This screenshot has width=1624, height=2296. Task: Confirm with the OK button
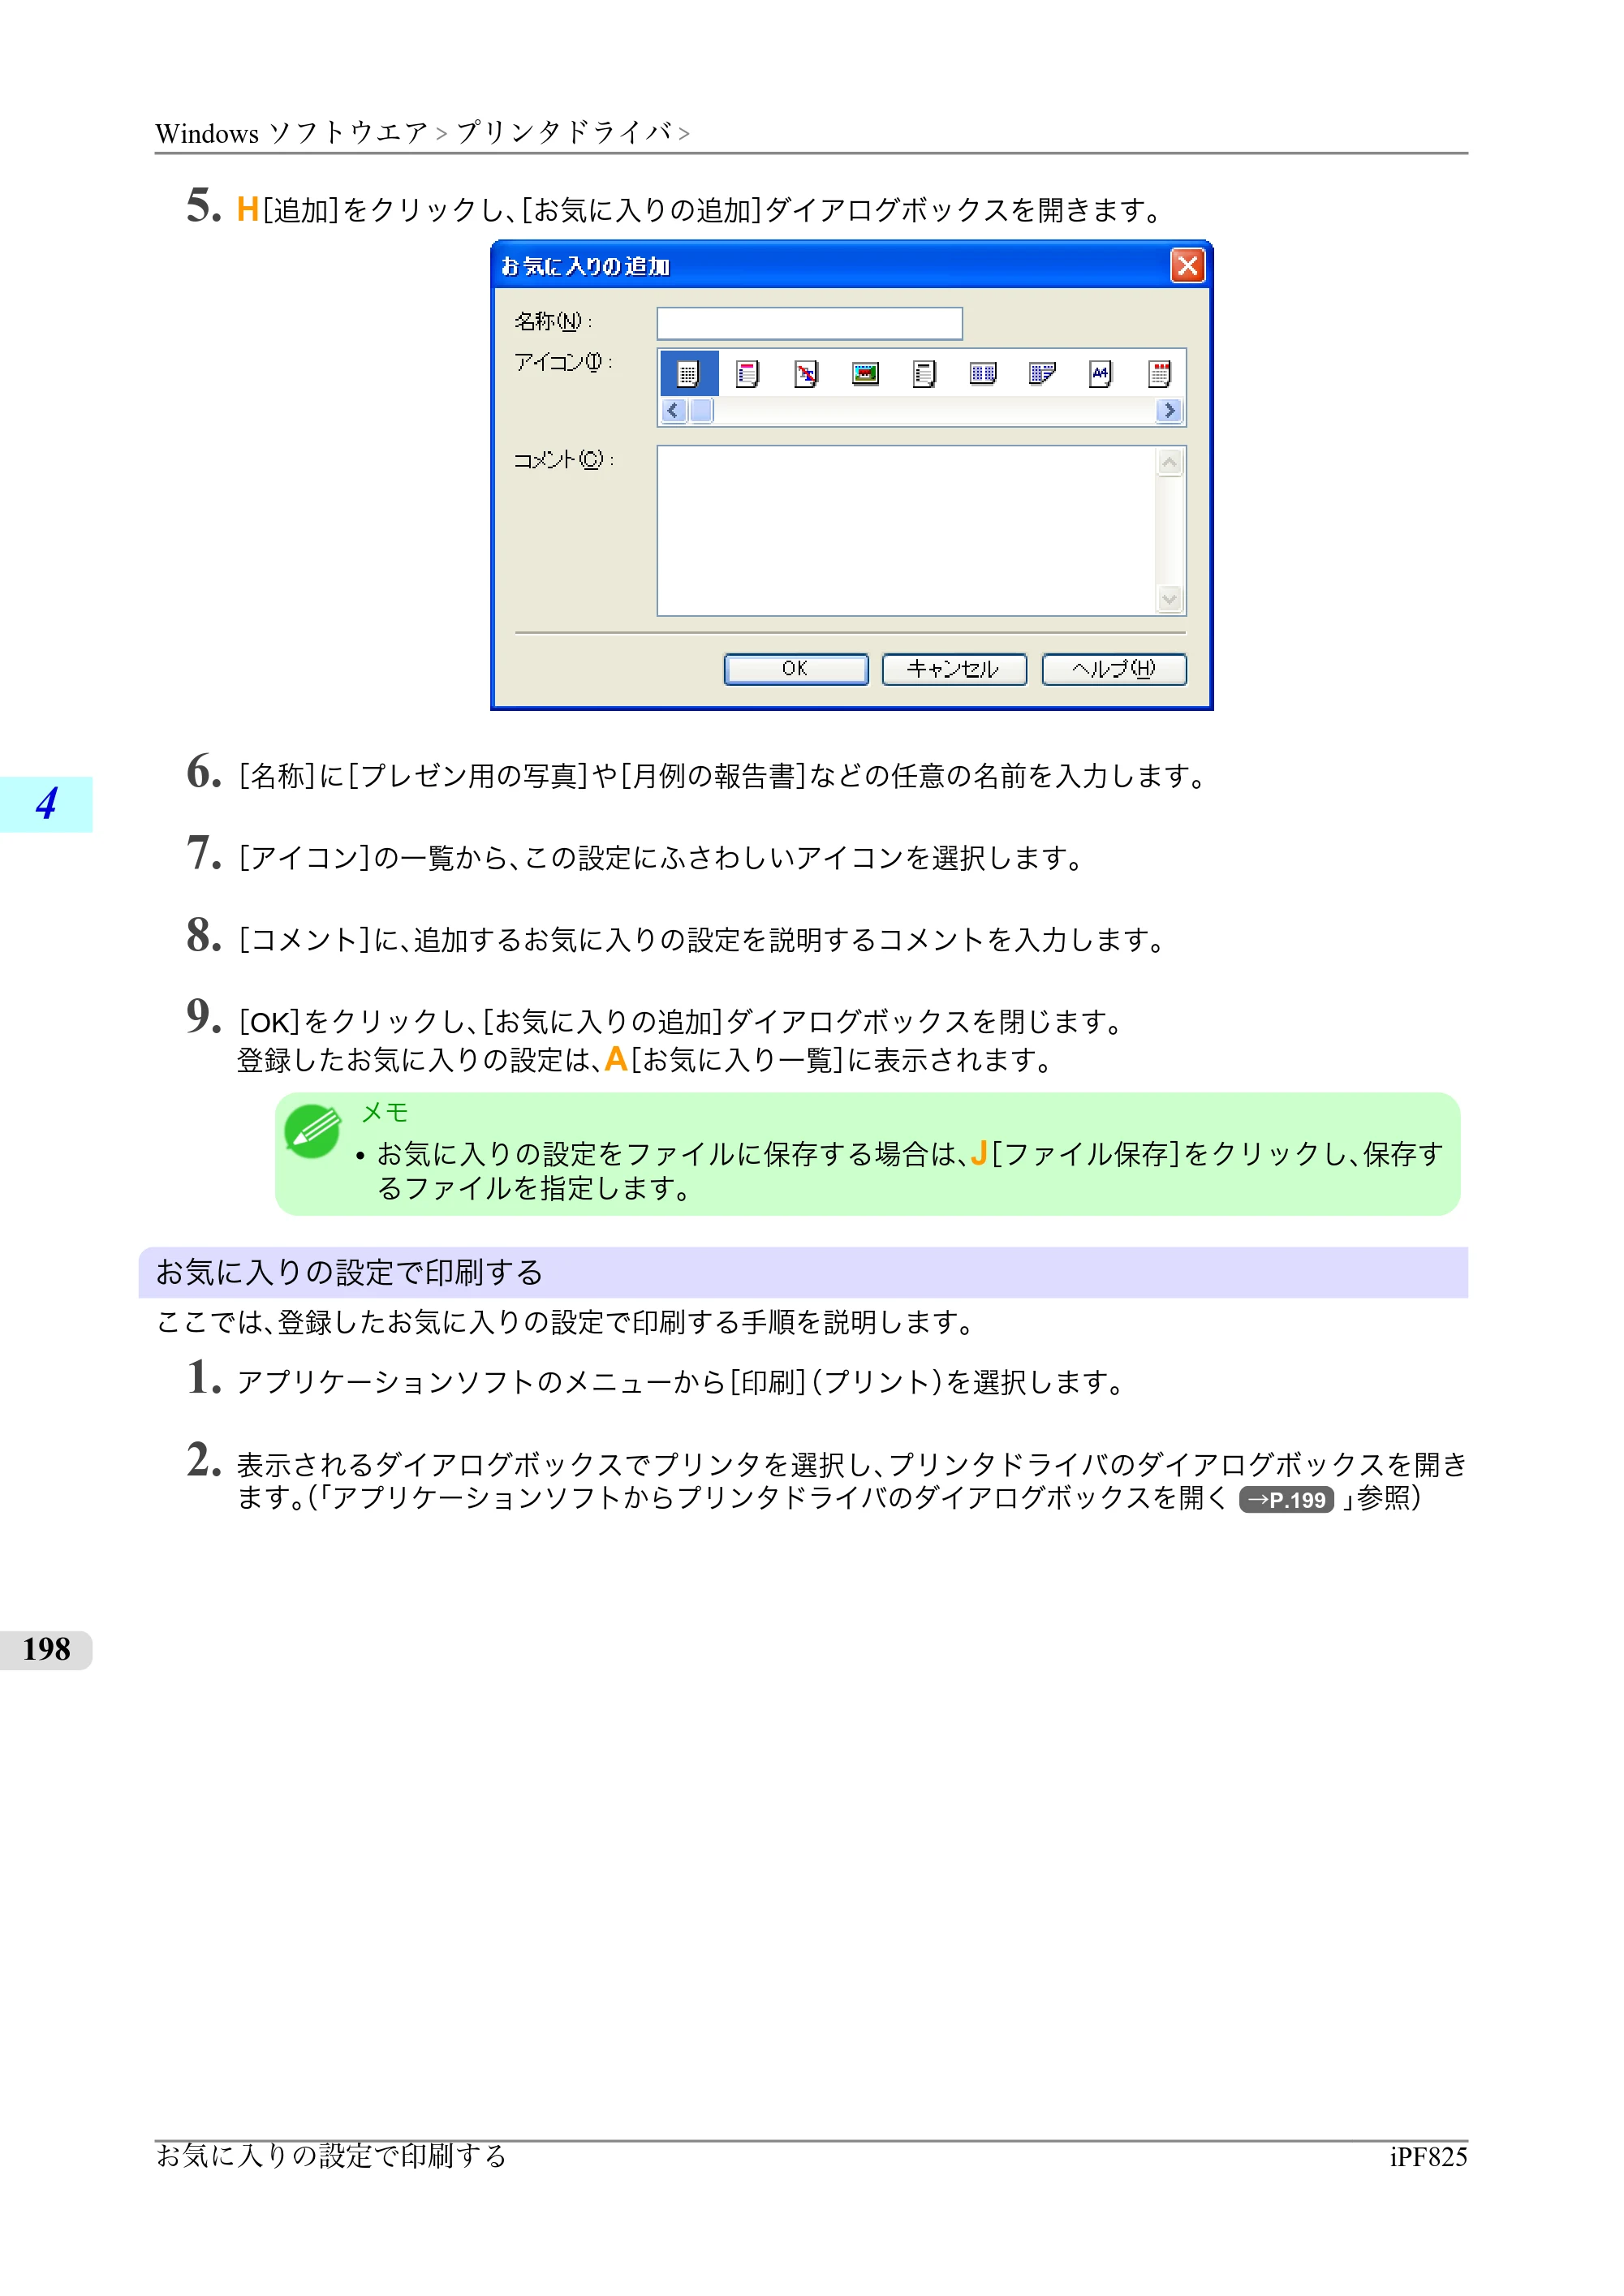coord(796,669)
